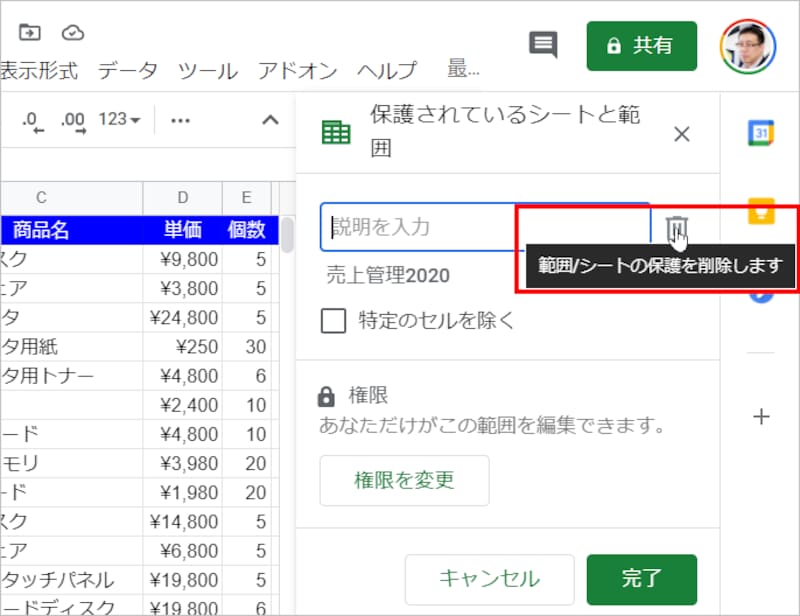
Task: Click the 説明を入力 text field
Action: (420, 227)
